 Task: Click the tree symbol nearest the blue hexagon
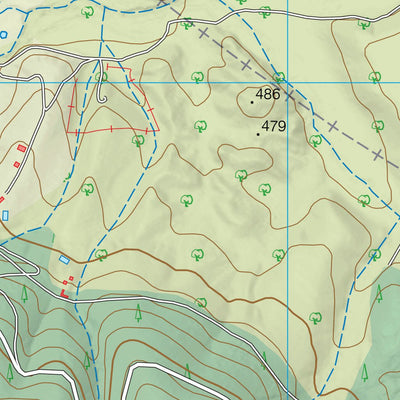click(x=88, y=12)
